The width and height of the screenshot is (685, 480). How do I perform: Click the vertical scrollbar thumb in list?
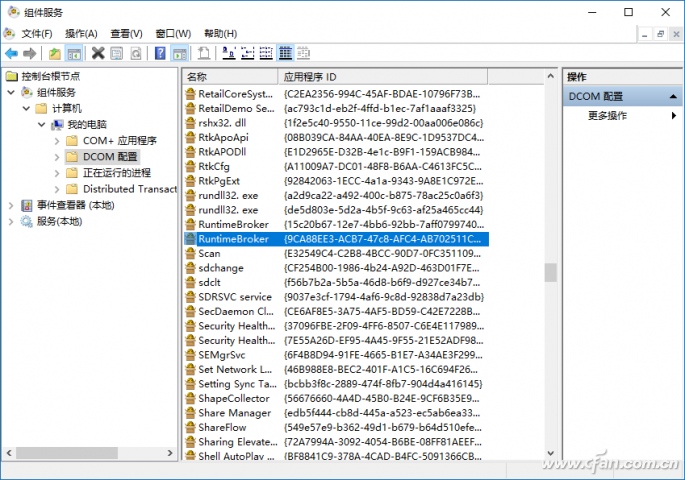[x=549, y=272]
